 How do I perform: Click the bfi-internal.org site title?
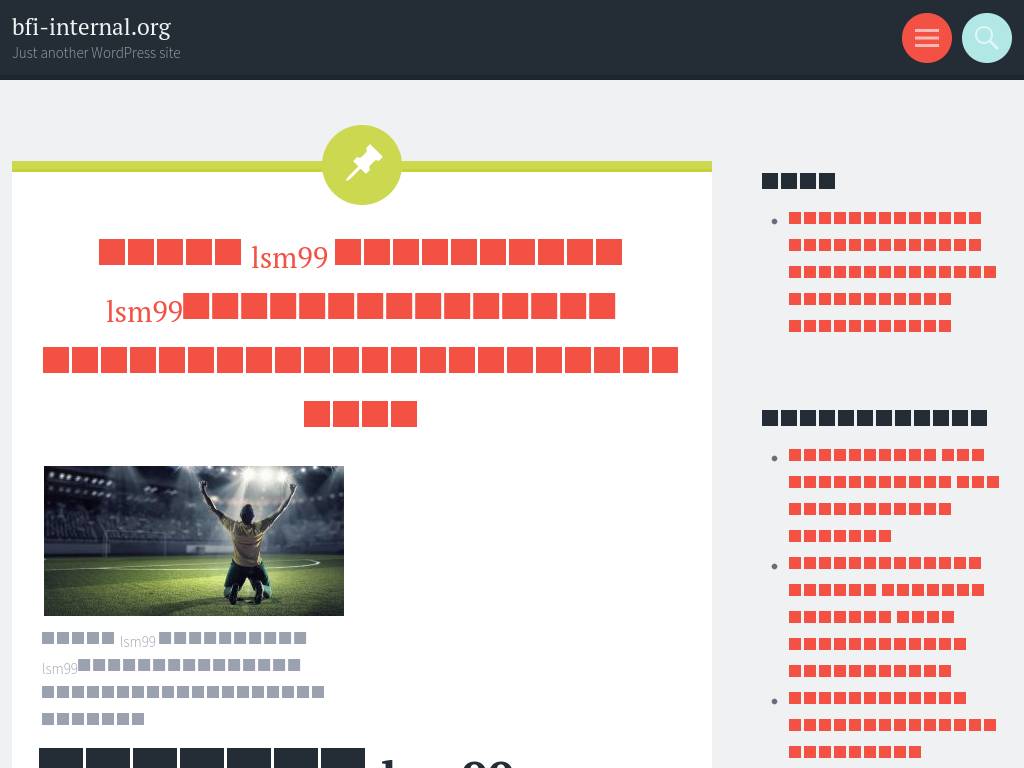tap(91, 27)
